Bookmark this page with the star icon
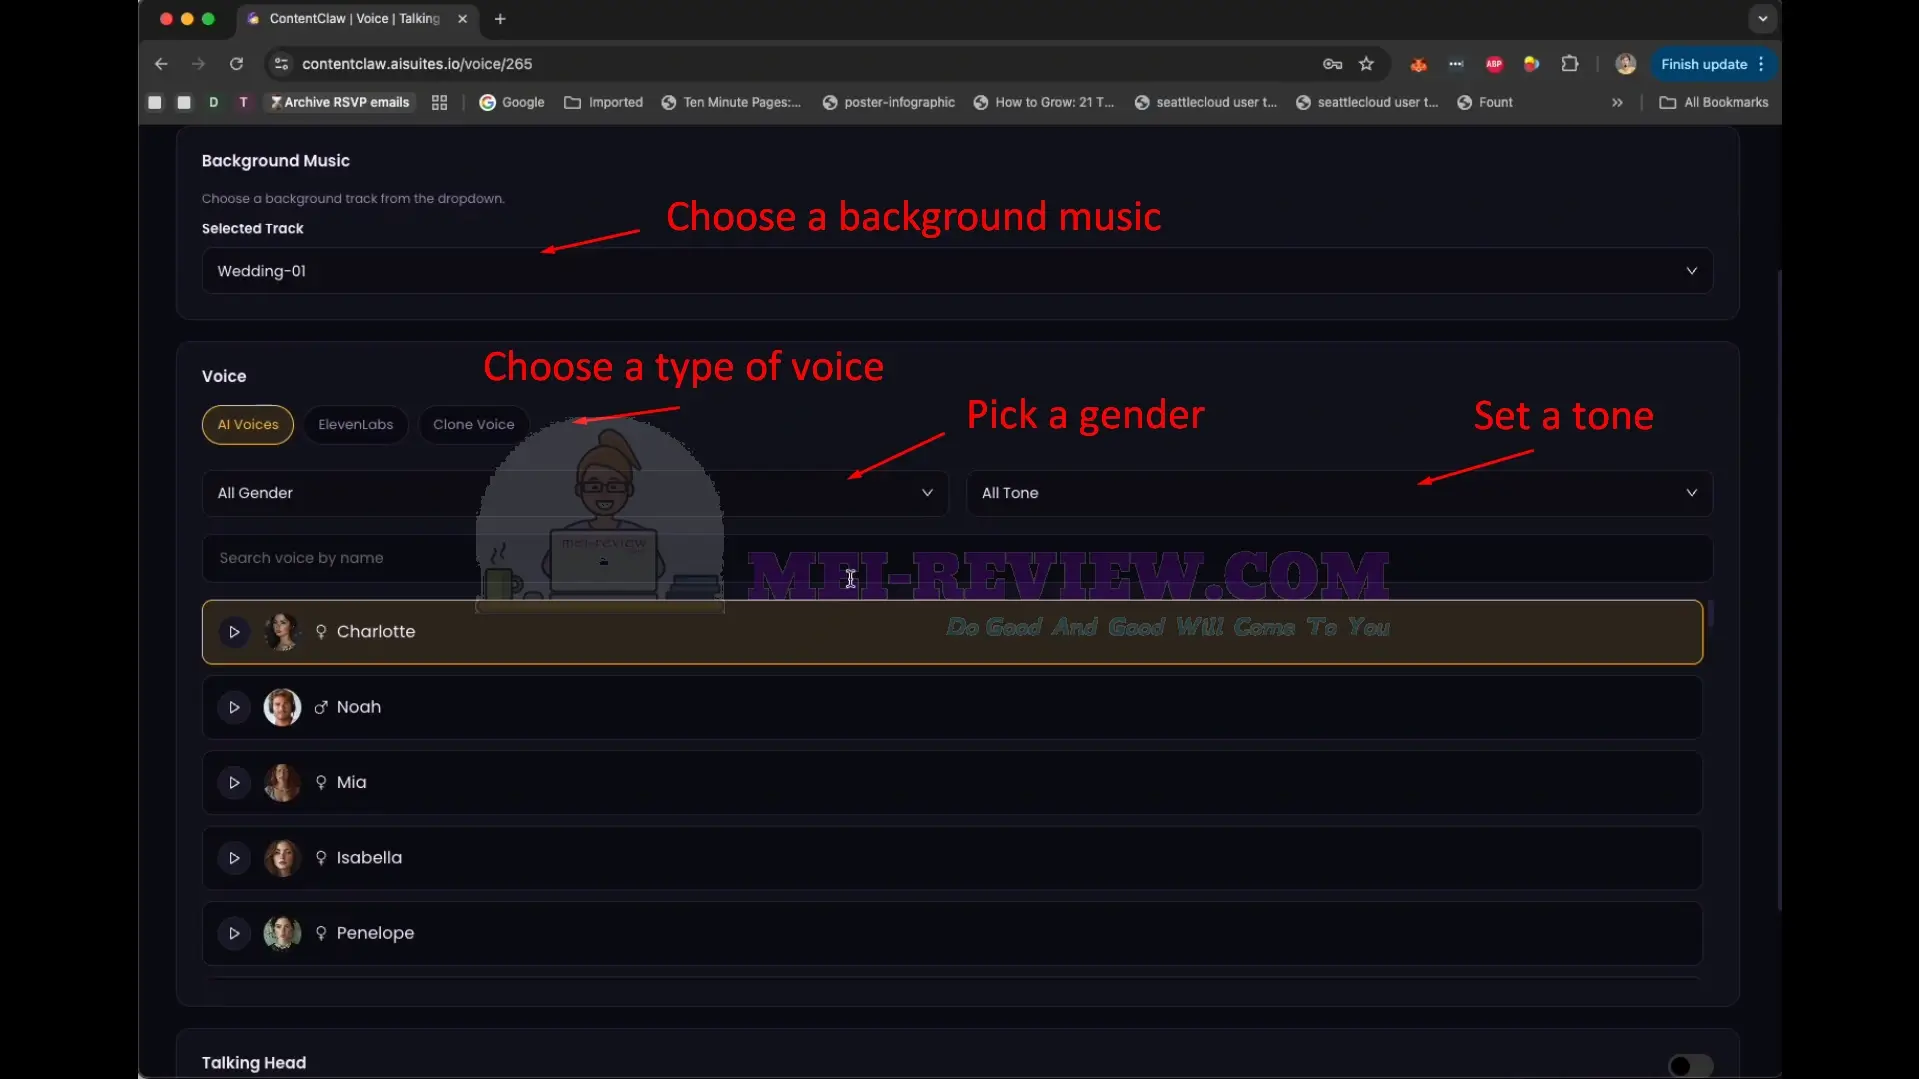Screen dimensions: 1919x1079 (1366, 64)
